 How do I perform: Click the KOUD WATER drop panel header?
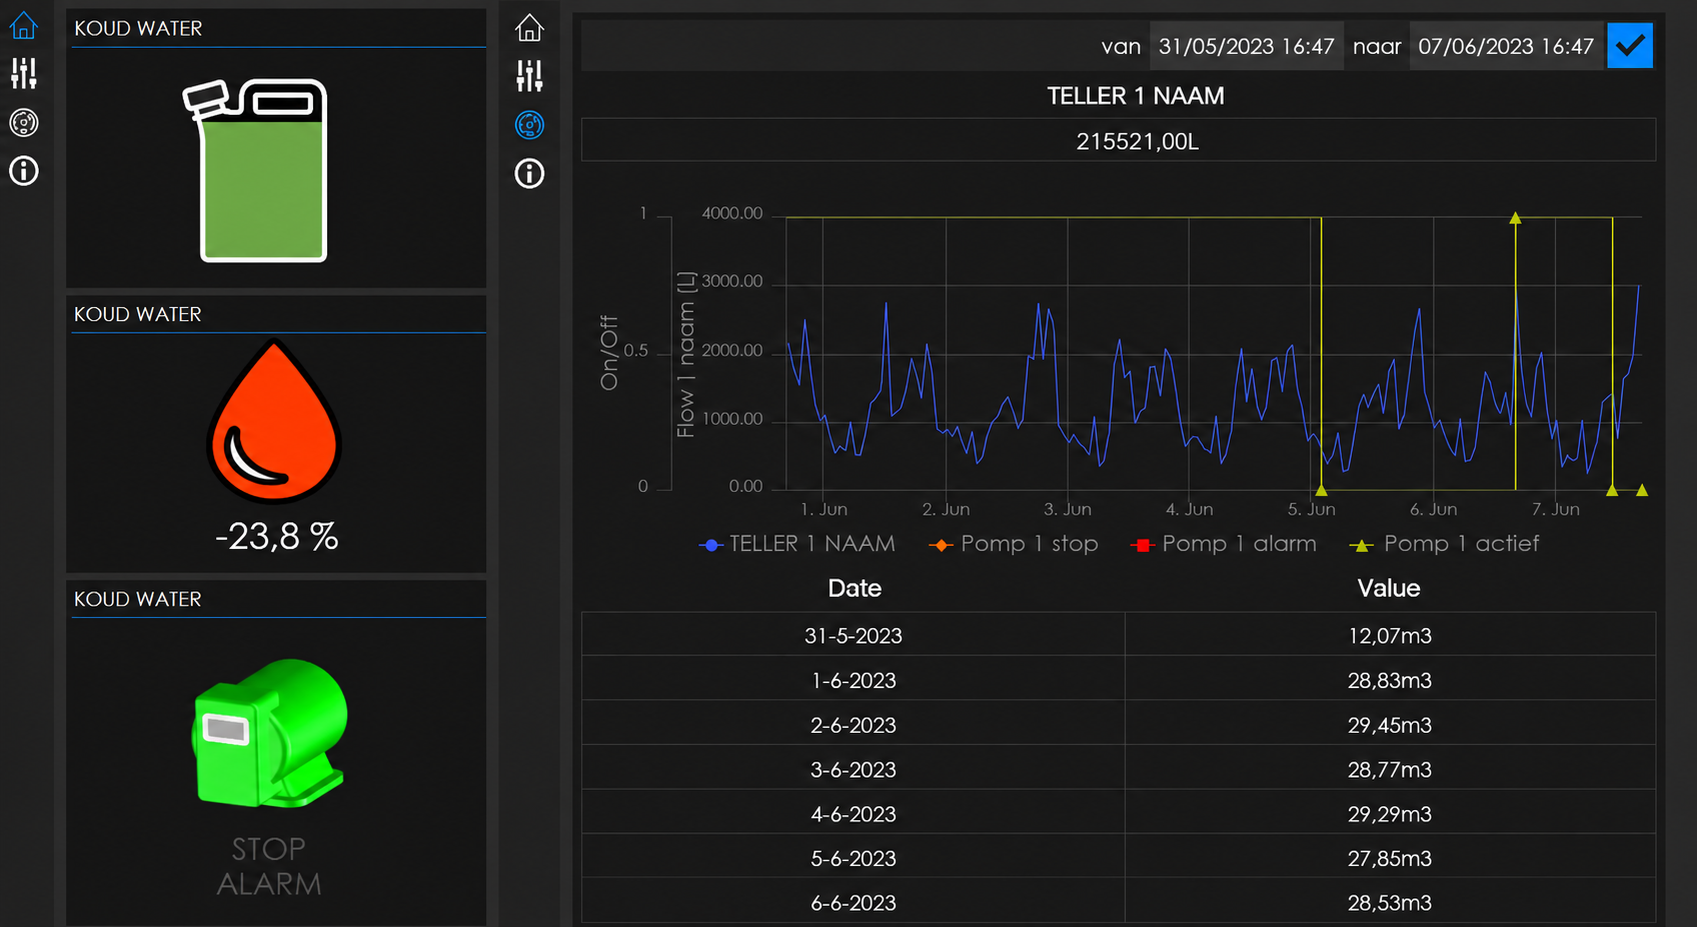[x=138, y=314]
